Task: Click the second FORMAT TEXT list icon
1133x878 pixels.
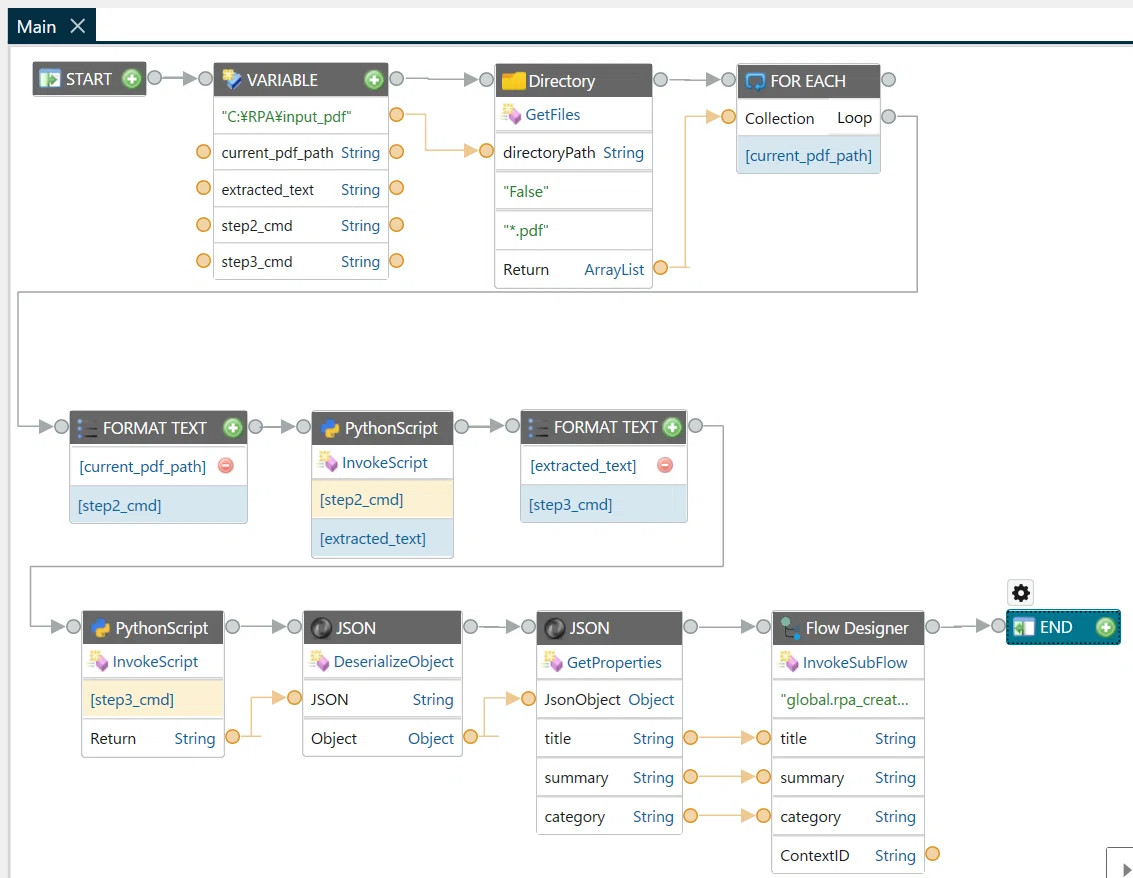Action: point(538,427)
